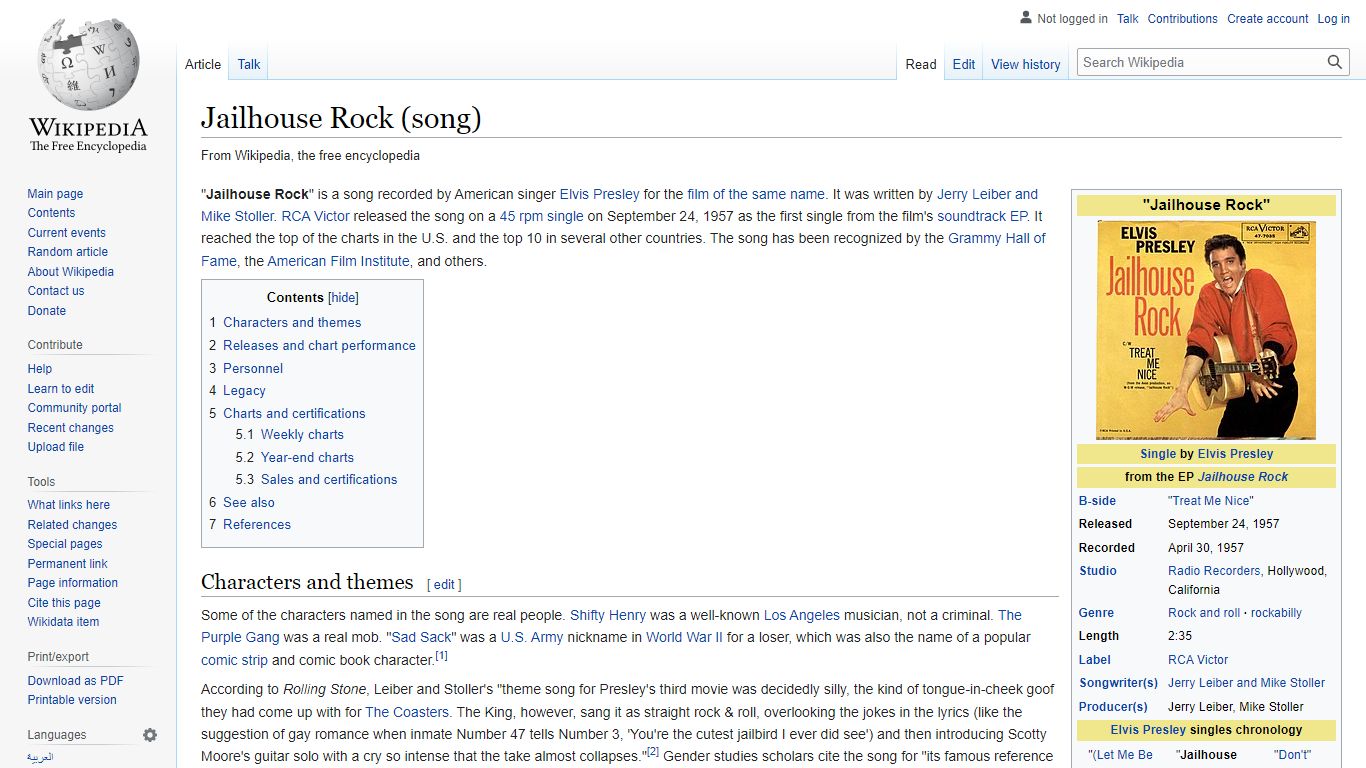The image size is (1366, 768).
Task: Jump to Characters and themes in contents
Action: point(292,322)
